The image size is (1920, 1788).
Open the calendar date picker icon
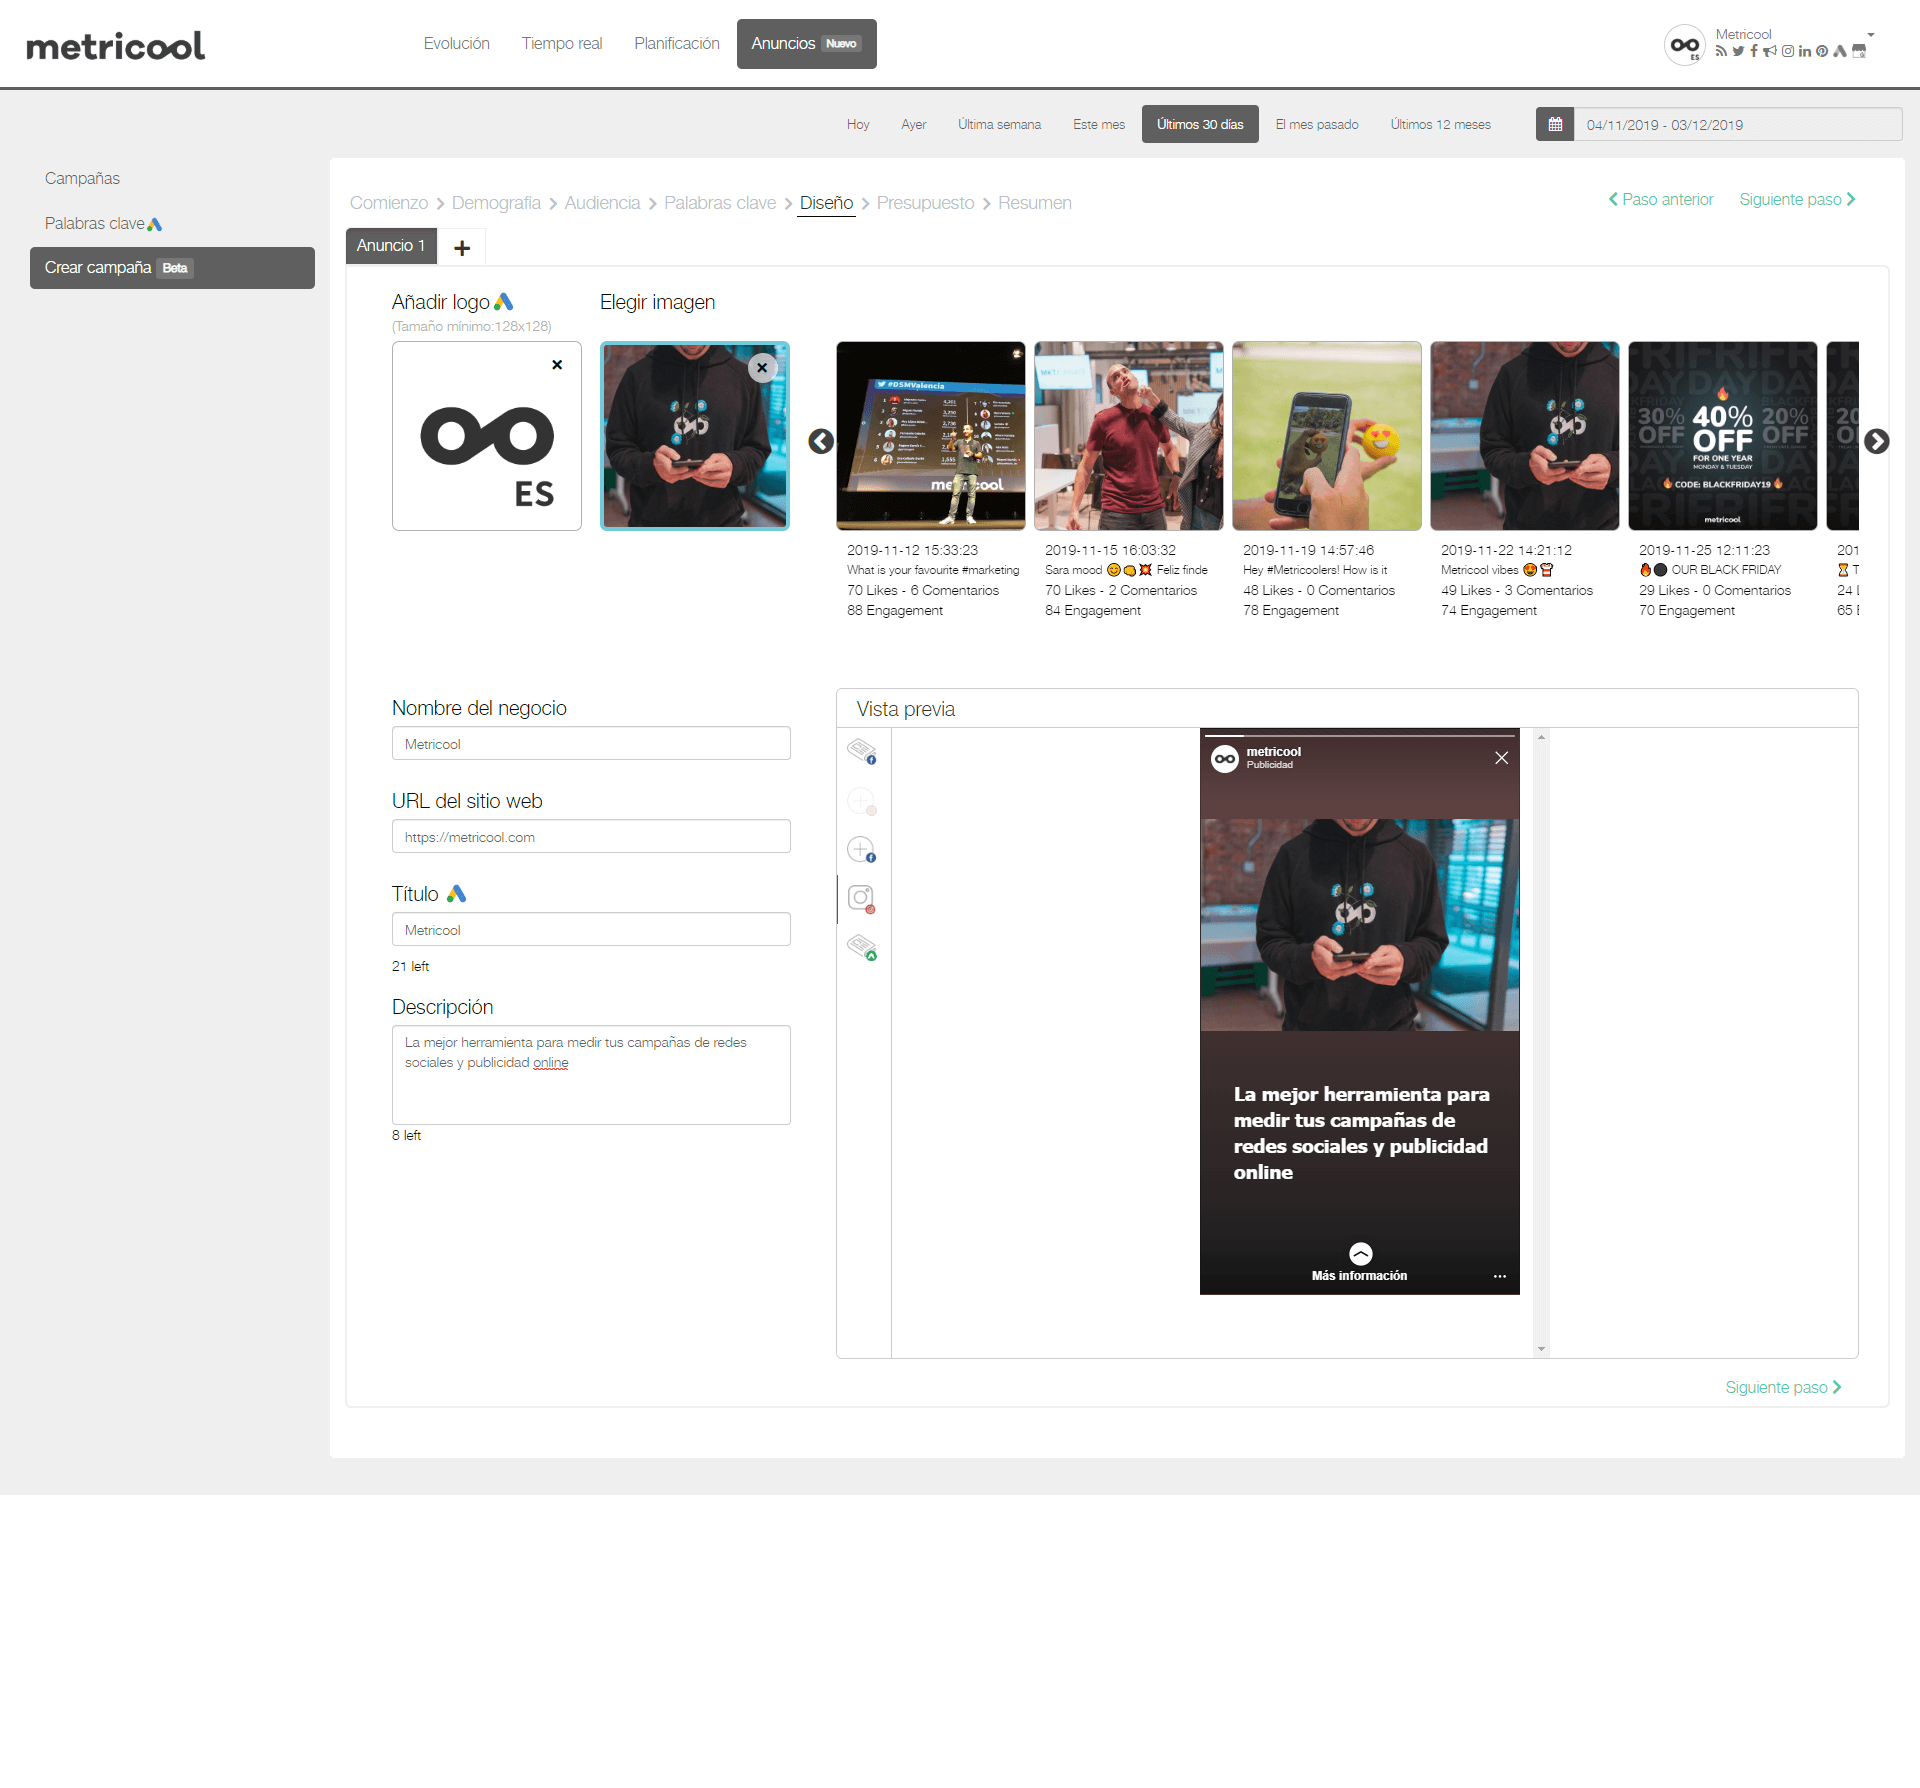point(1555,125)
